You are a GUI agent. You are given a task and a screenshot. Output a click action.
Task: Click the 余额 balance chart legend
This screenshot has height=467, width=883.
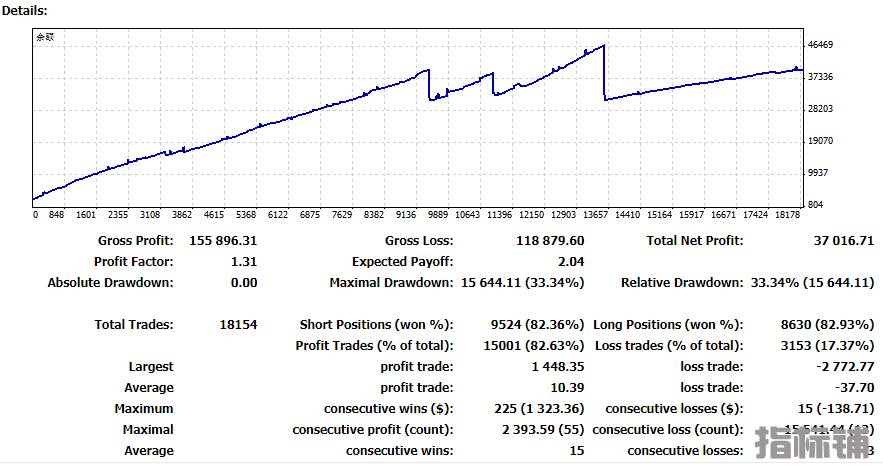click(45, 38)
